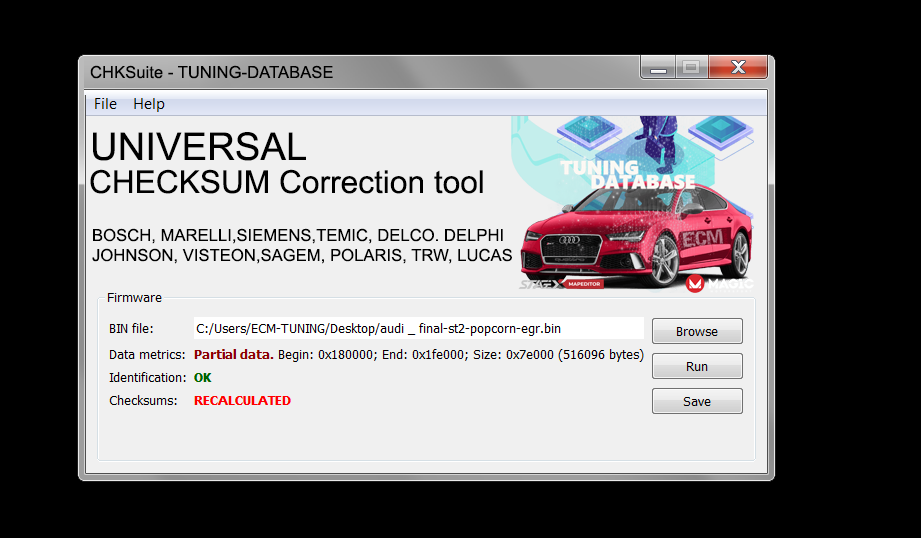This screenshot has width=921, height=538.
Task: Click the Browse button
Action: tap(697, 331)
